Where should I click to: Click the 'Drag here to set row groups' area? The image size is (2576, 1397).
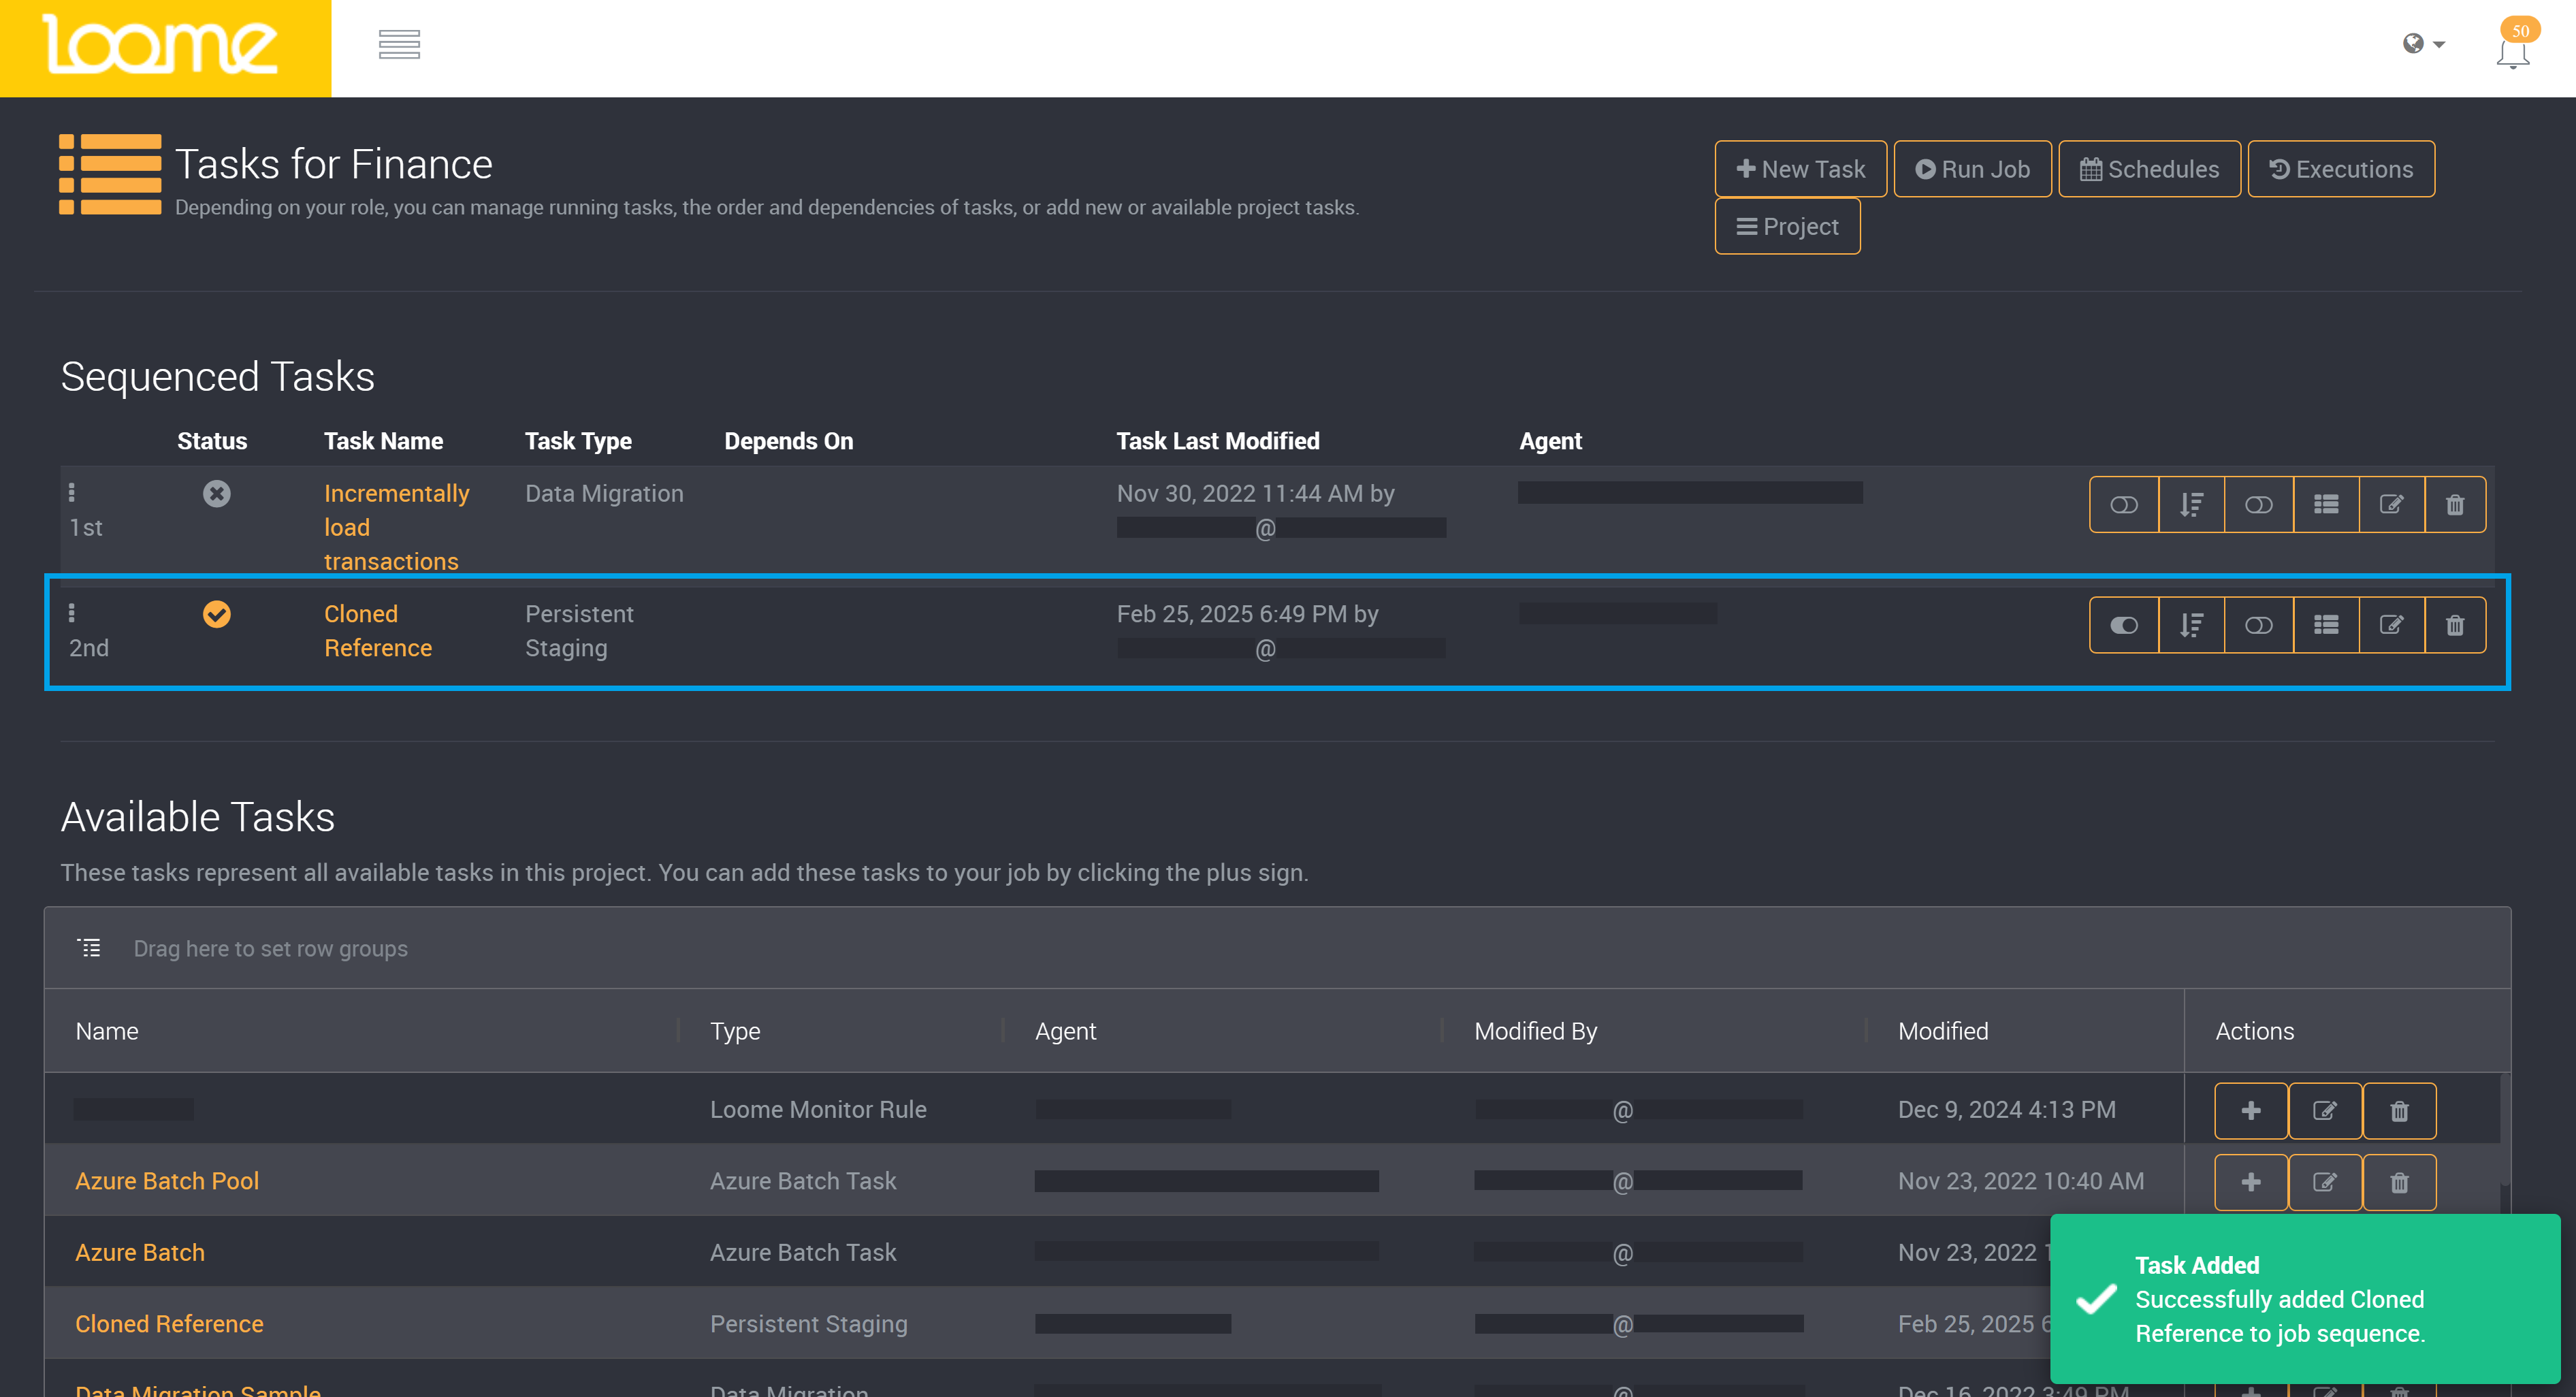270,948
